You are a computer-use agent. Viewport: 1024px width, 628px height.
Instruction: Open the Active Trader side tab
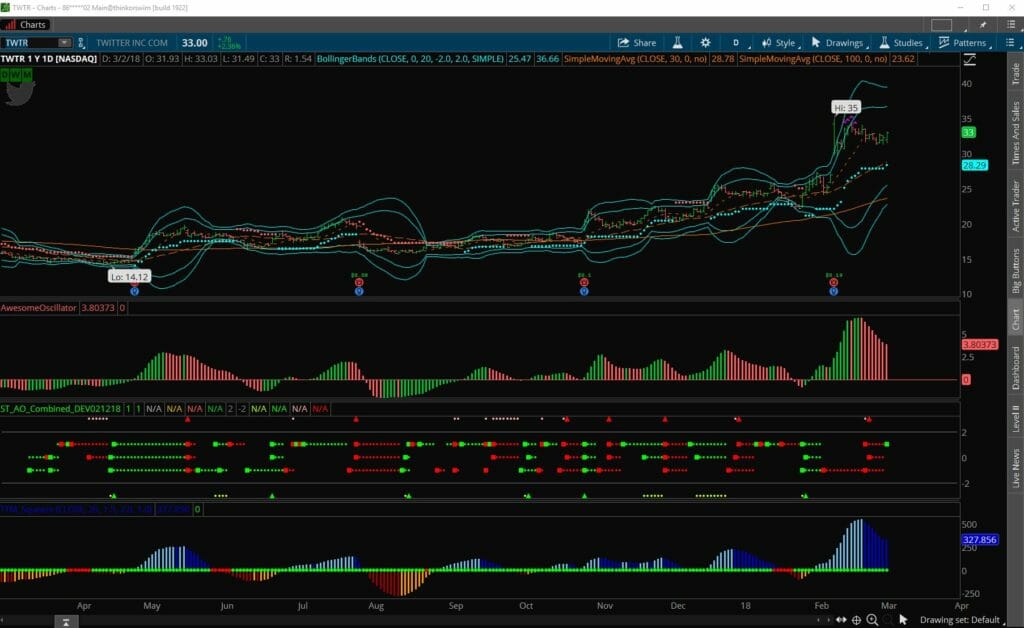pos(1016,206)
